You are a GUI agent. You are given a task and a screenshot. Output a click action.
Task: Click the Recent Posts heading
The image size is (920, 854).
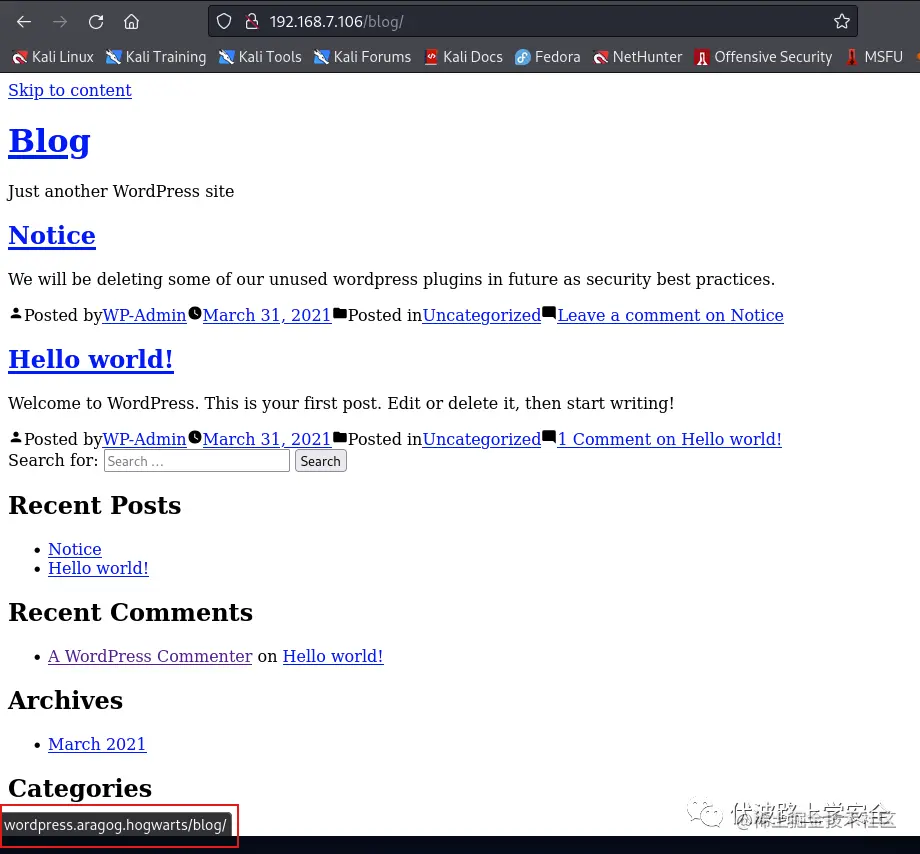[94, 506]
